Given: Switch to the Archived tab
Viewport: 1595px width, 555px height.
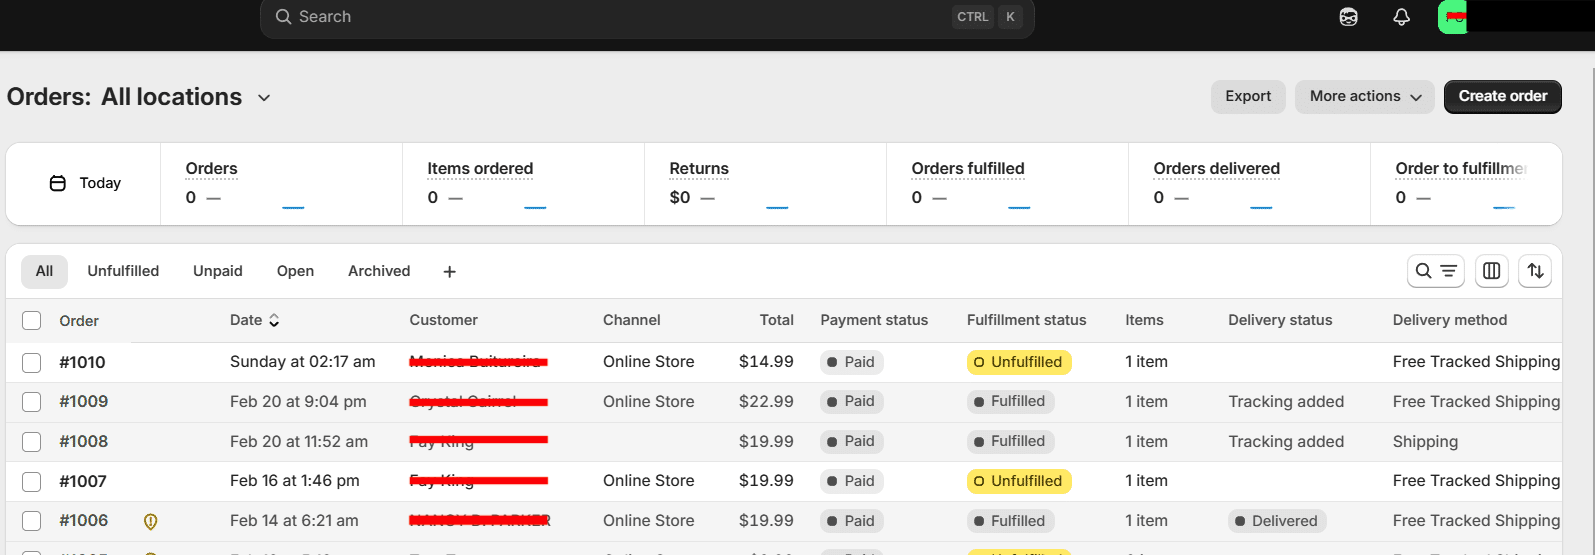Looking at the screenshot, I should (x=379, y=271).
